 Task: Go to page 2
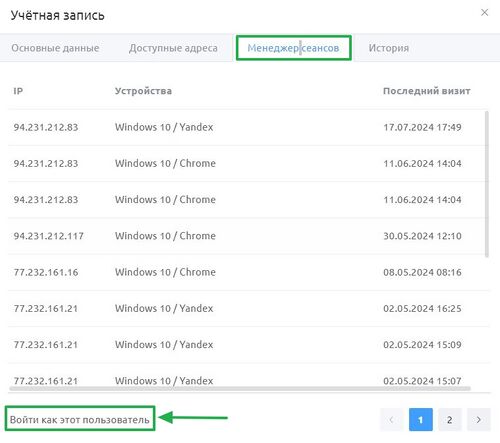click(x=450, y=419)
